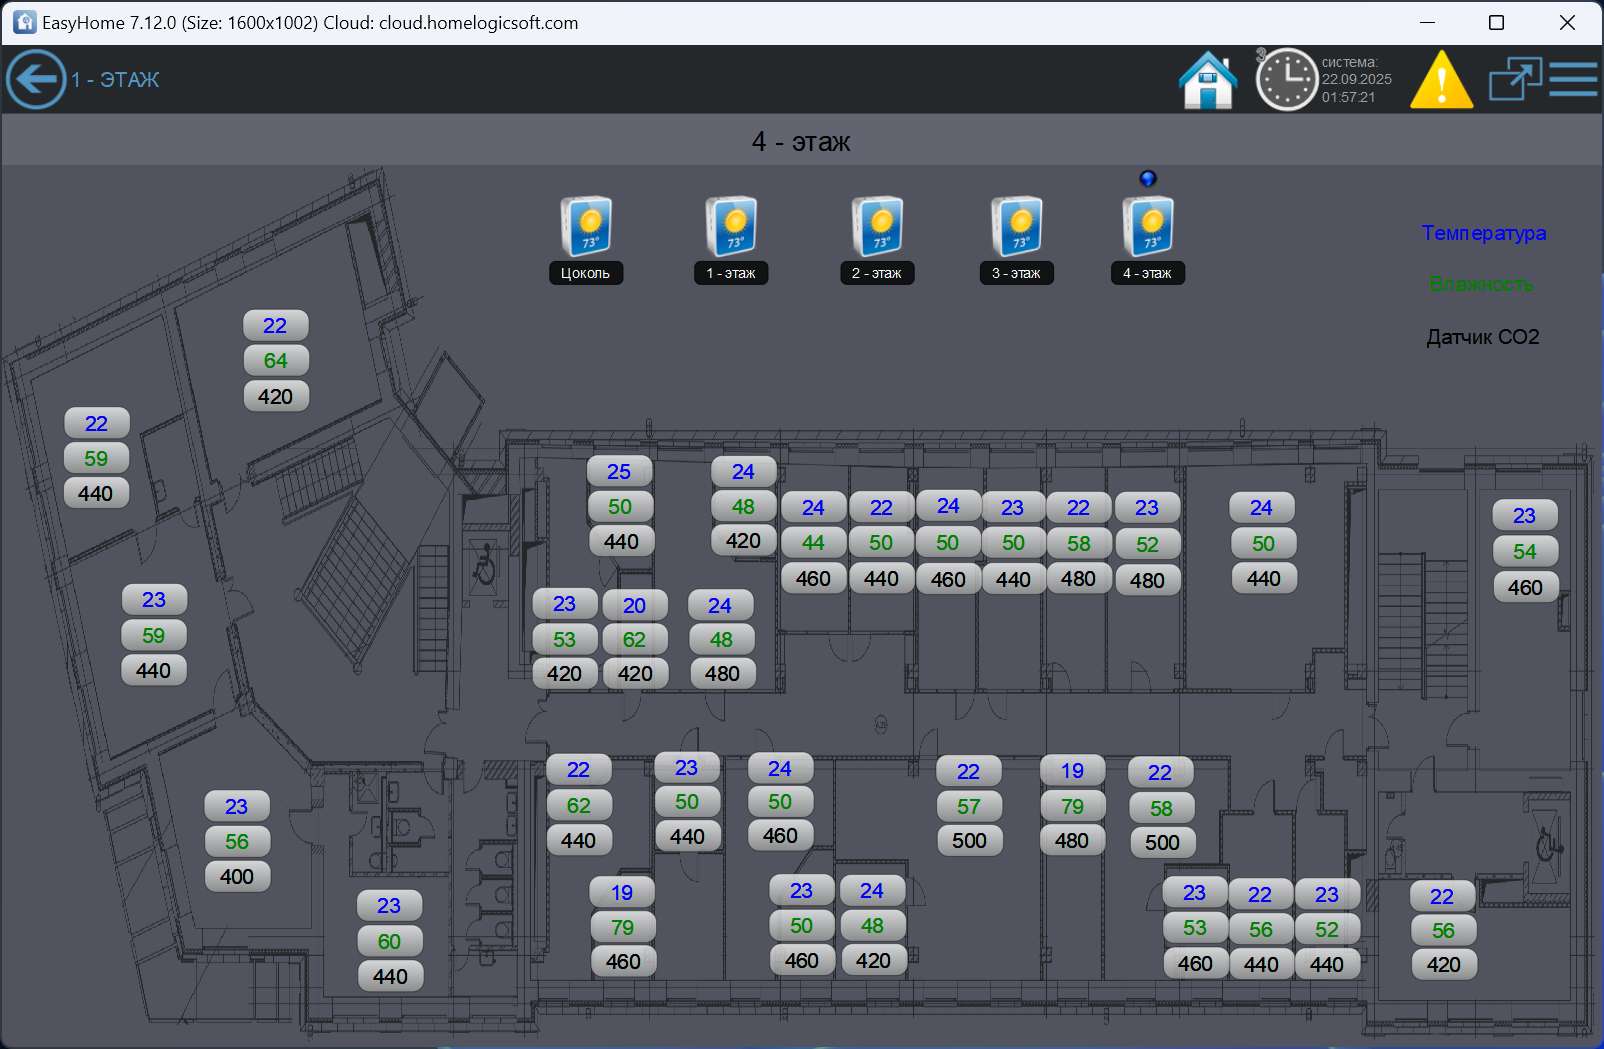Toggle the Температура legend label
1604x1049 pixels.
[x=1484, y=233]
